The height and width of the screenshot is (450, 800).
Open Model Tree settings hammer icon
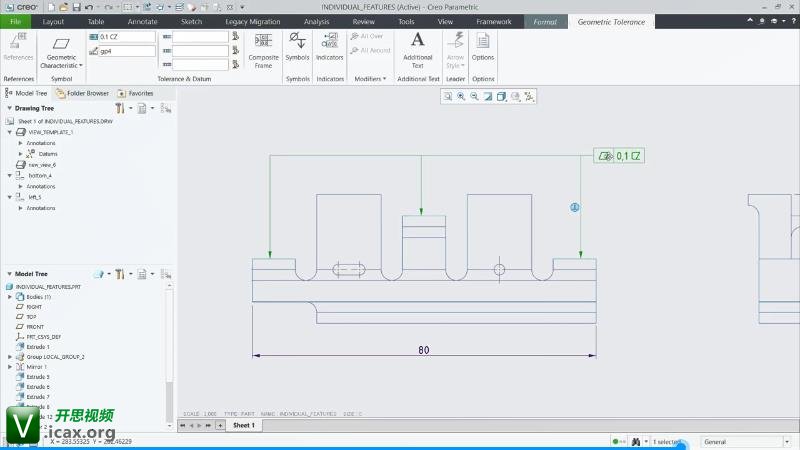coord(119,274)
